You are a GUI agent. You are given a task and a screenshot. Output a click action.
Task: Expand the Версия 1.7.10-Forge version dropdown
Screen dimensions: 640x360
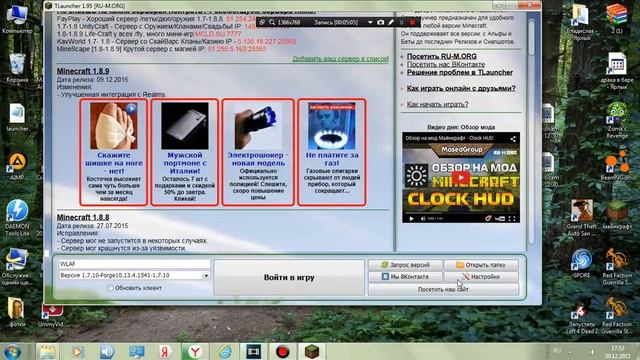pos(206,276)
